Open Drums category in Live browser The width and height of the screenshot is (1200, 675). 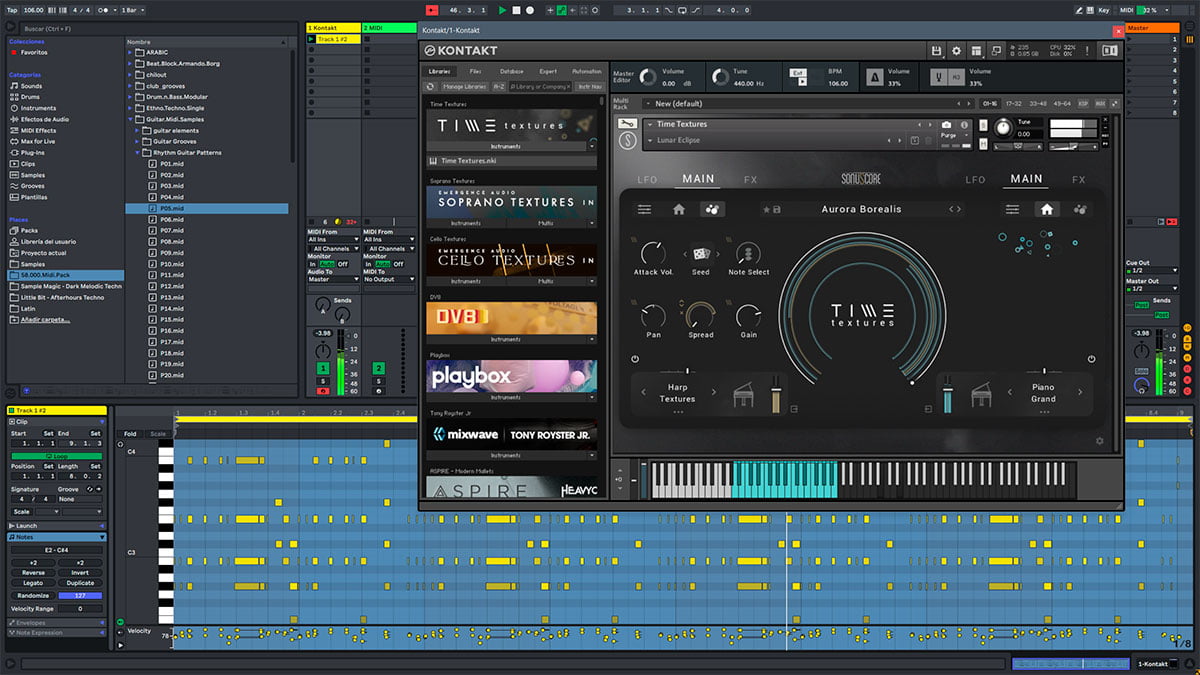[32, 97]
